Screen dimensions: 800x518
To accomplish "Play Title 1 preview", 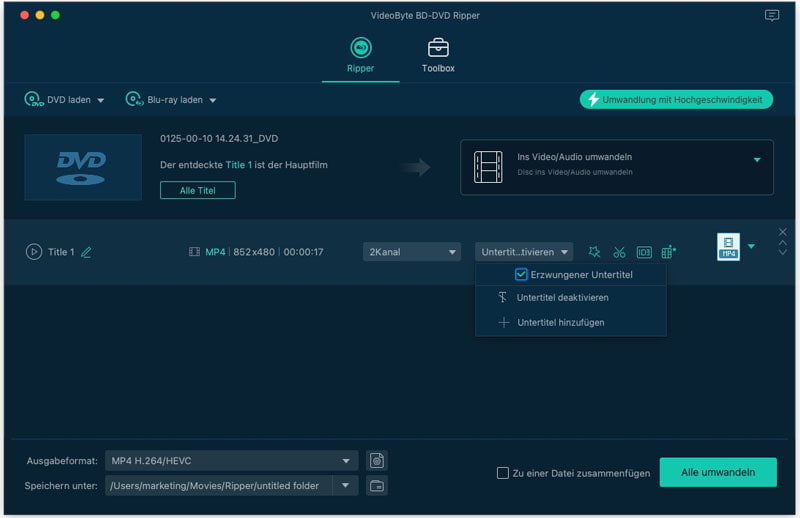I will tap(34, 252).
